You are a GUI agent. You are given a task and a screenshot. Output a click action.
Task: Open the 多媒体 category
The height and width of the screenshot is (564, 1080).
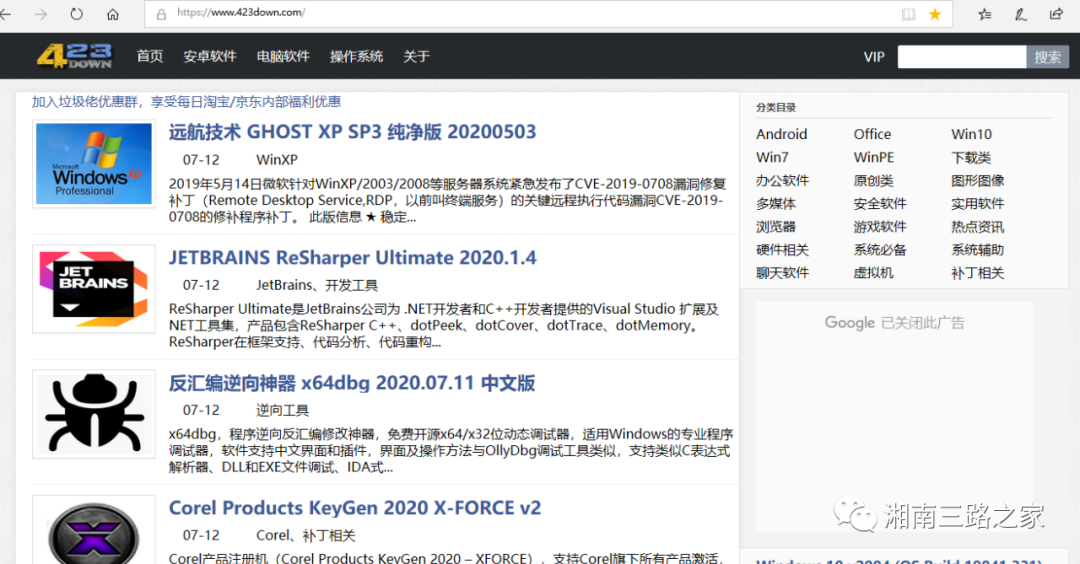(x=776, y=204)
